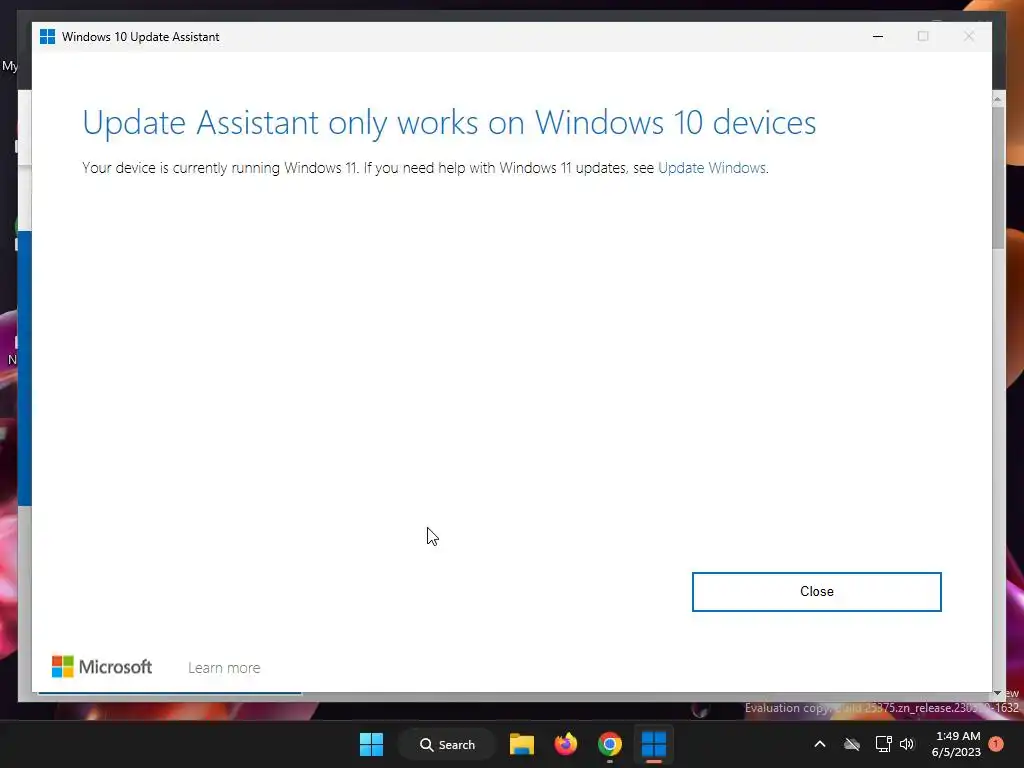Open the notification badge
The width and height of the screenshot is (1024, 768).
(996, 744)
